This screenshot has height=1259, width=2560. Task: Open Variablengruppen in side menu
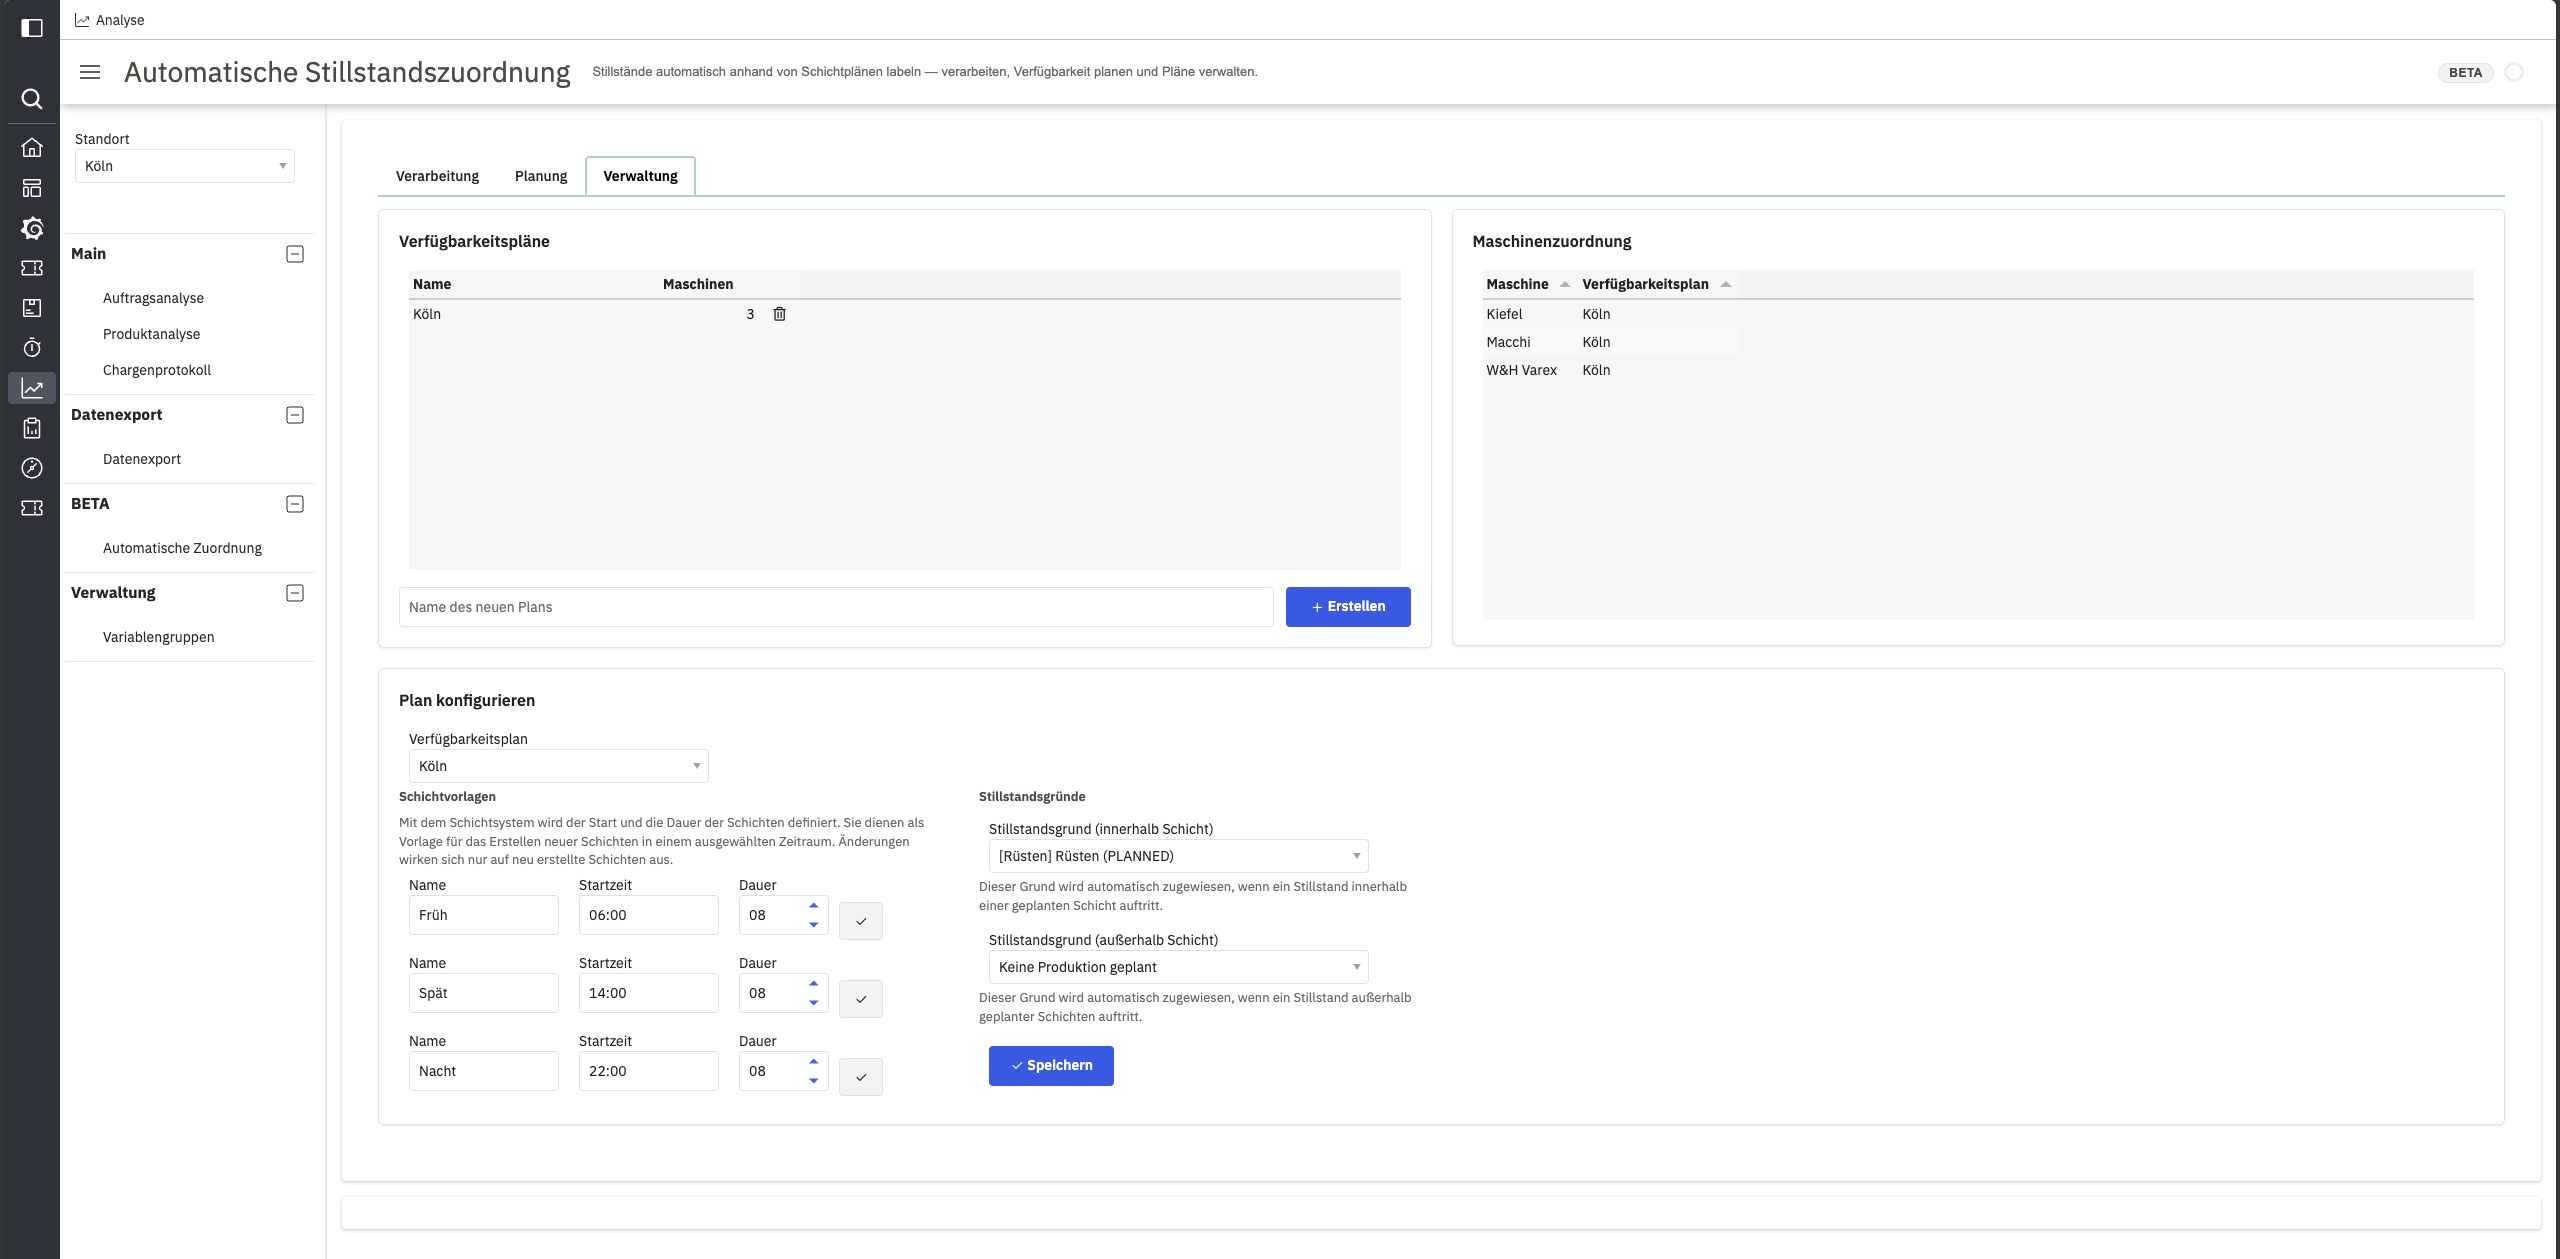click(x=158, y=637)
